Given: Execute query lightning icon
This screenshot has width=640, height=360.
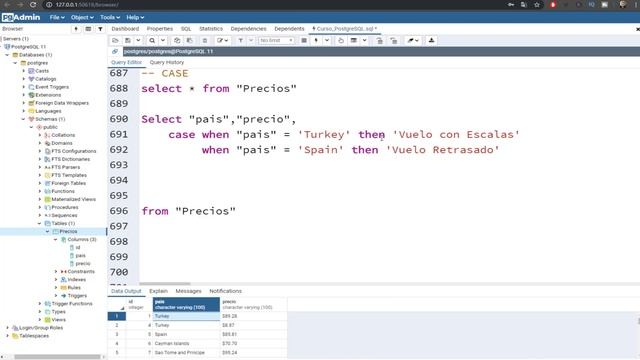Looking at the screenshot, I should (316, 40).
